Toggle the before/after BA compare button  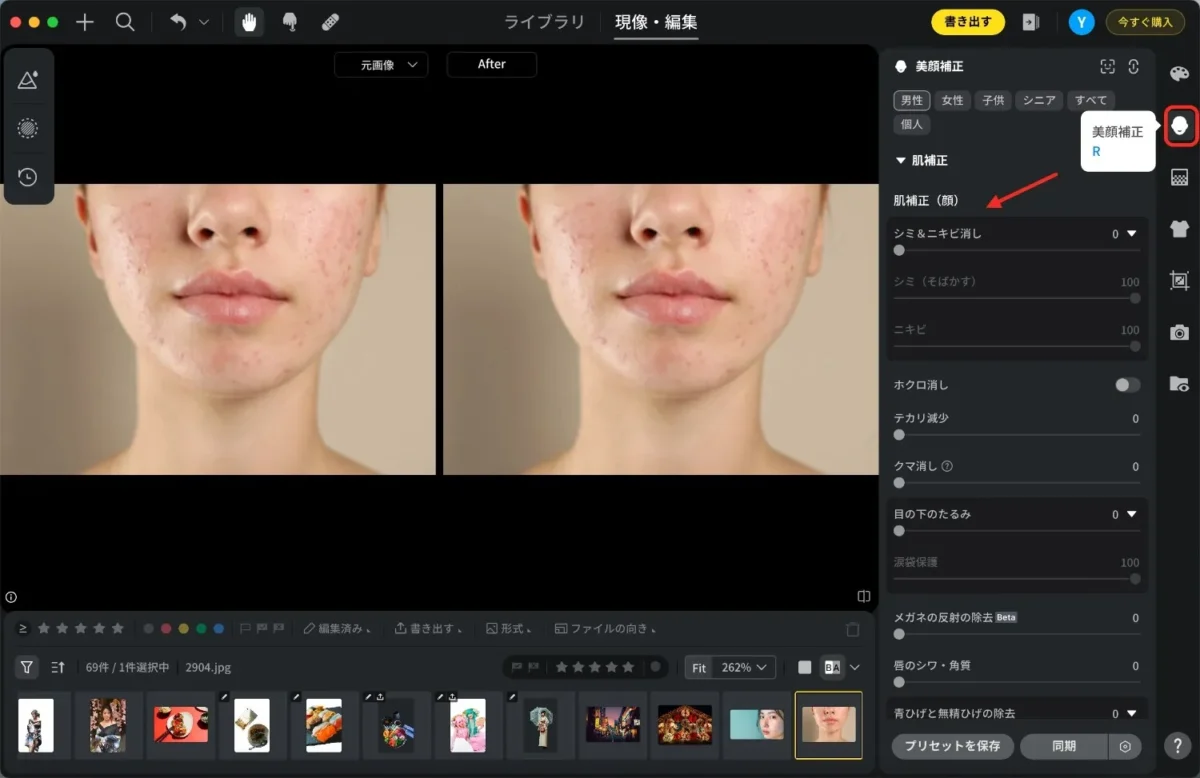click(831, 667)
